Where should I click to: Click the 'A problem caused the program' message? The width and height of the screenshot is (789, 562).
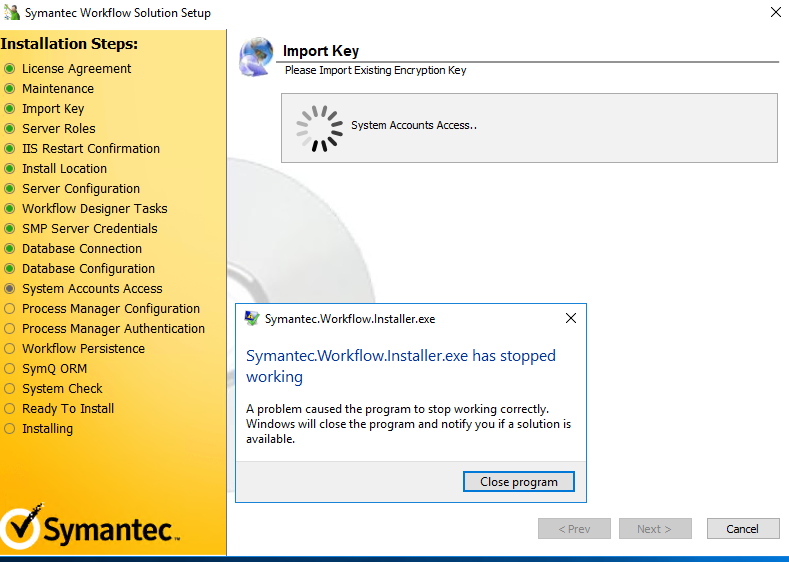tap(408, 424)
